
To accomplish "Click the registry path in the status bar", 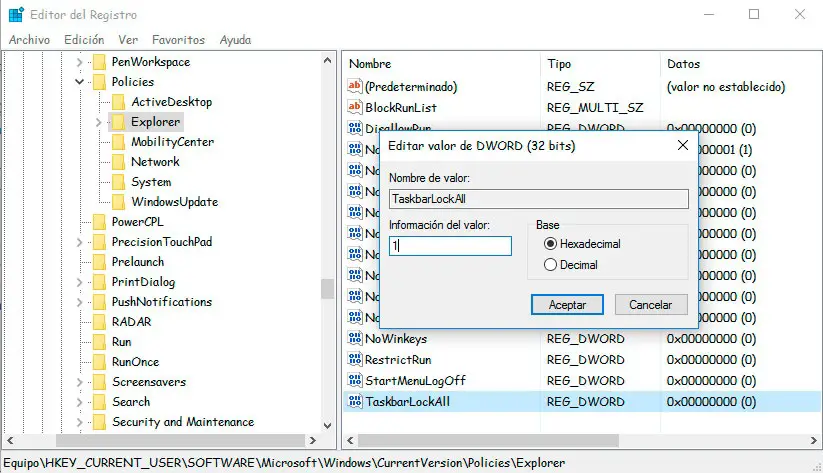I will click(x=284, y=463).
